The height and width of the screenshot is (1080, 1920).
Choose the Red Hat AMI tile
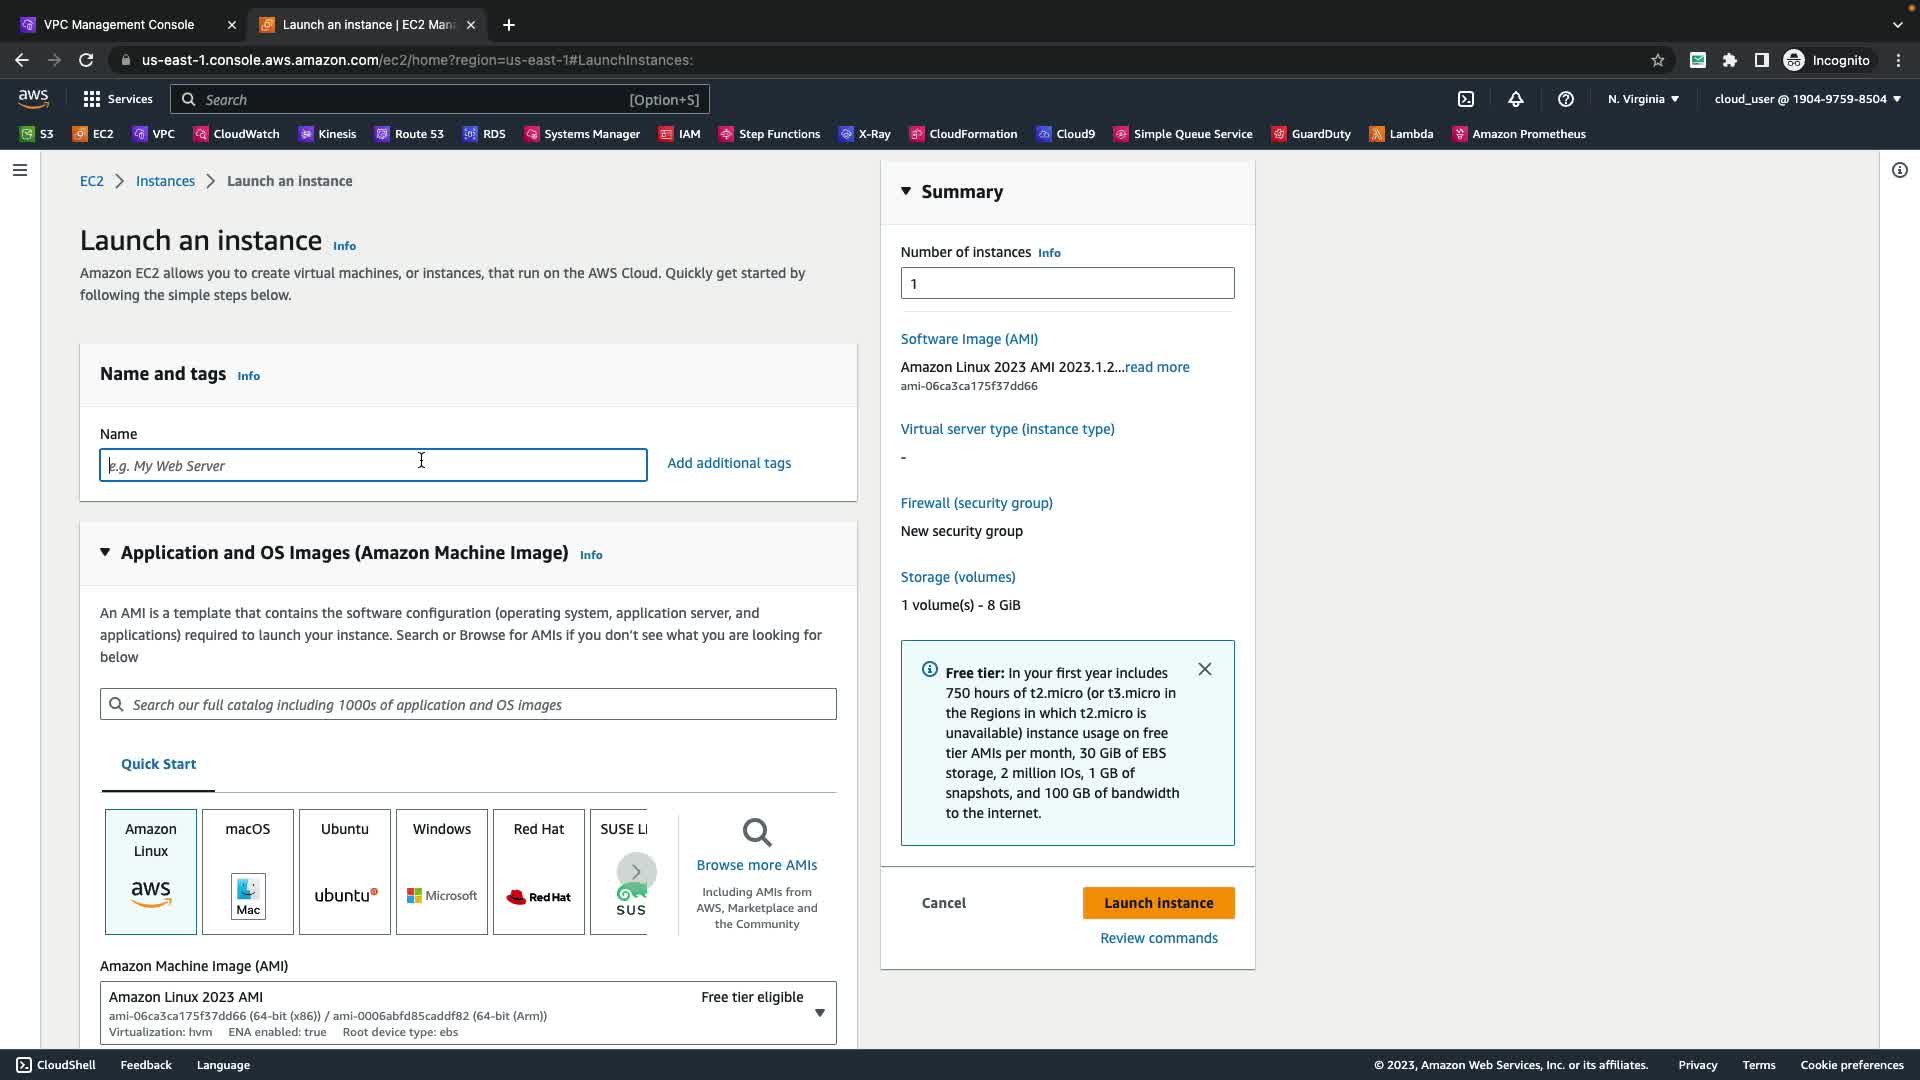tap(539, 871)
